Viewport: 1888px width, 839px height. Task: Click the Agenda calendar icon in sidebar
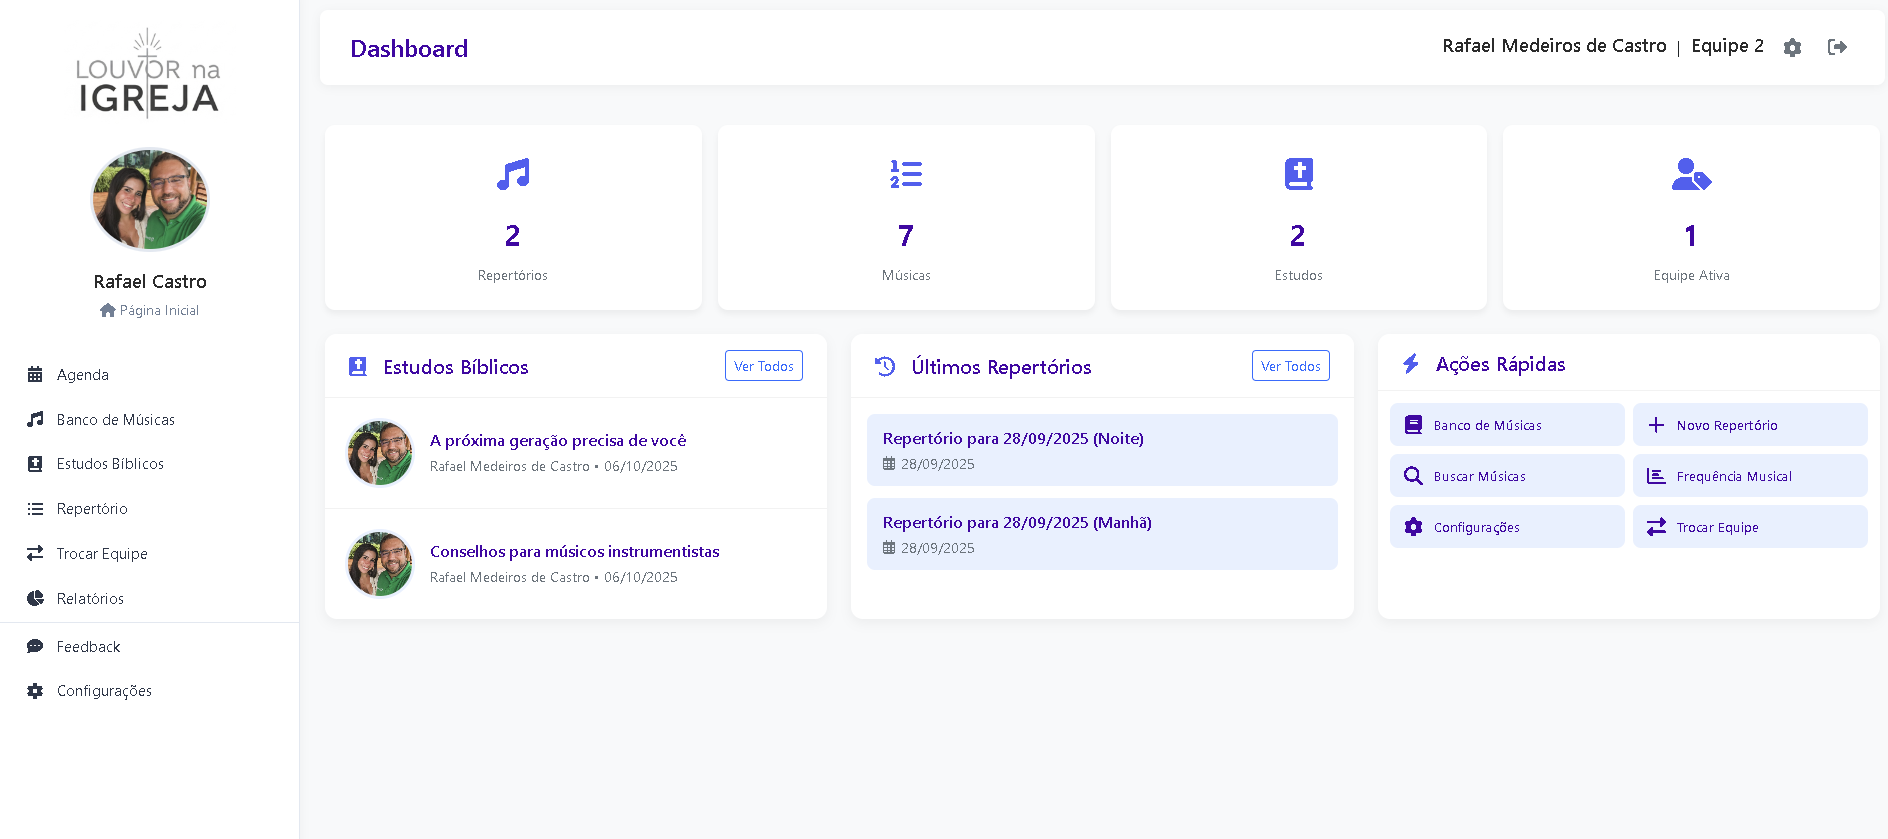(35, 374)
